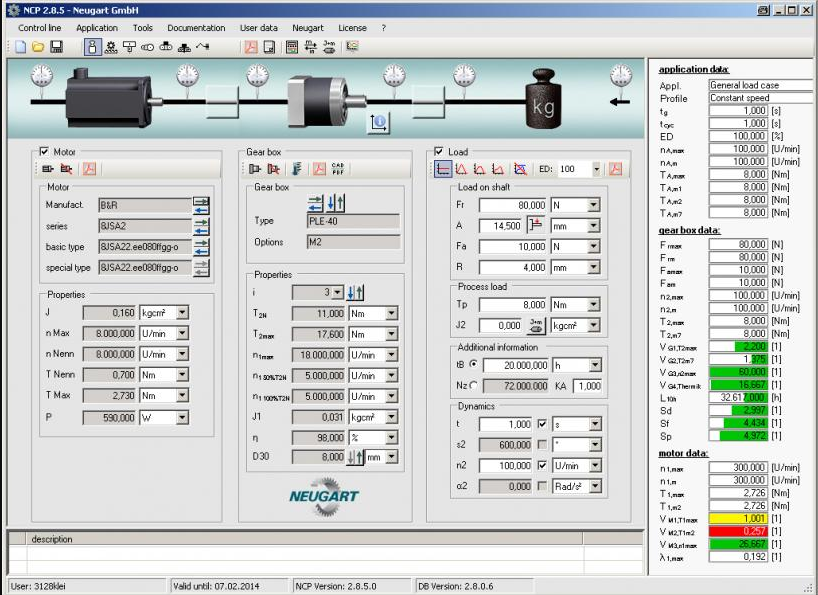Open the Load panel PDF icon
Screen dimensions: 818x595
pyautogui.click(x=616, y=168)
